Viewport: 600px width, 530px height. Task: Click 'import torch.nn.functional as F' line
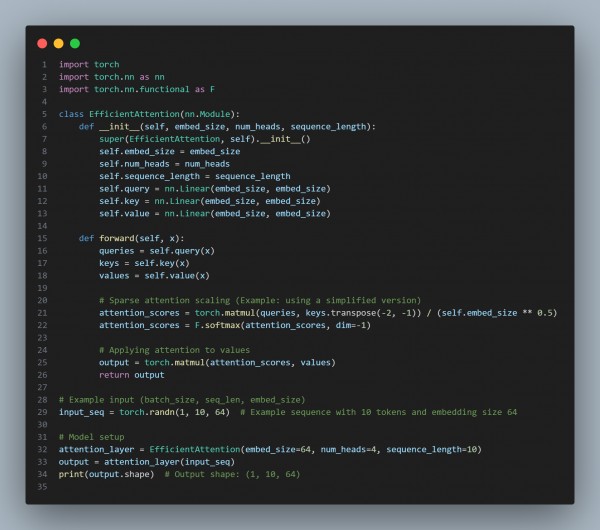tap(137, 89)
